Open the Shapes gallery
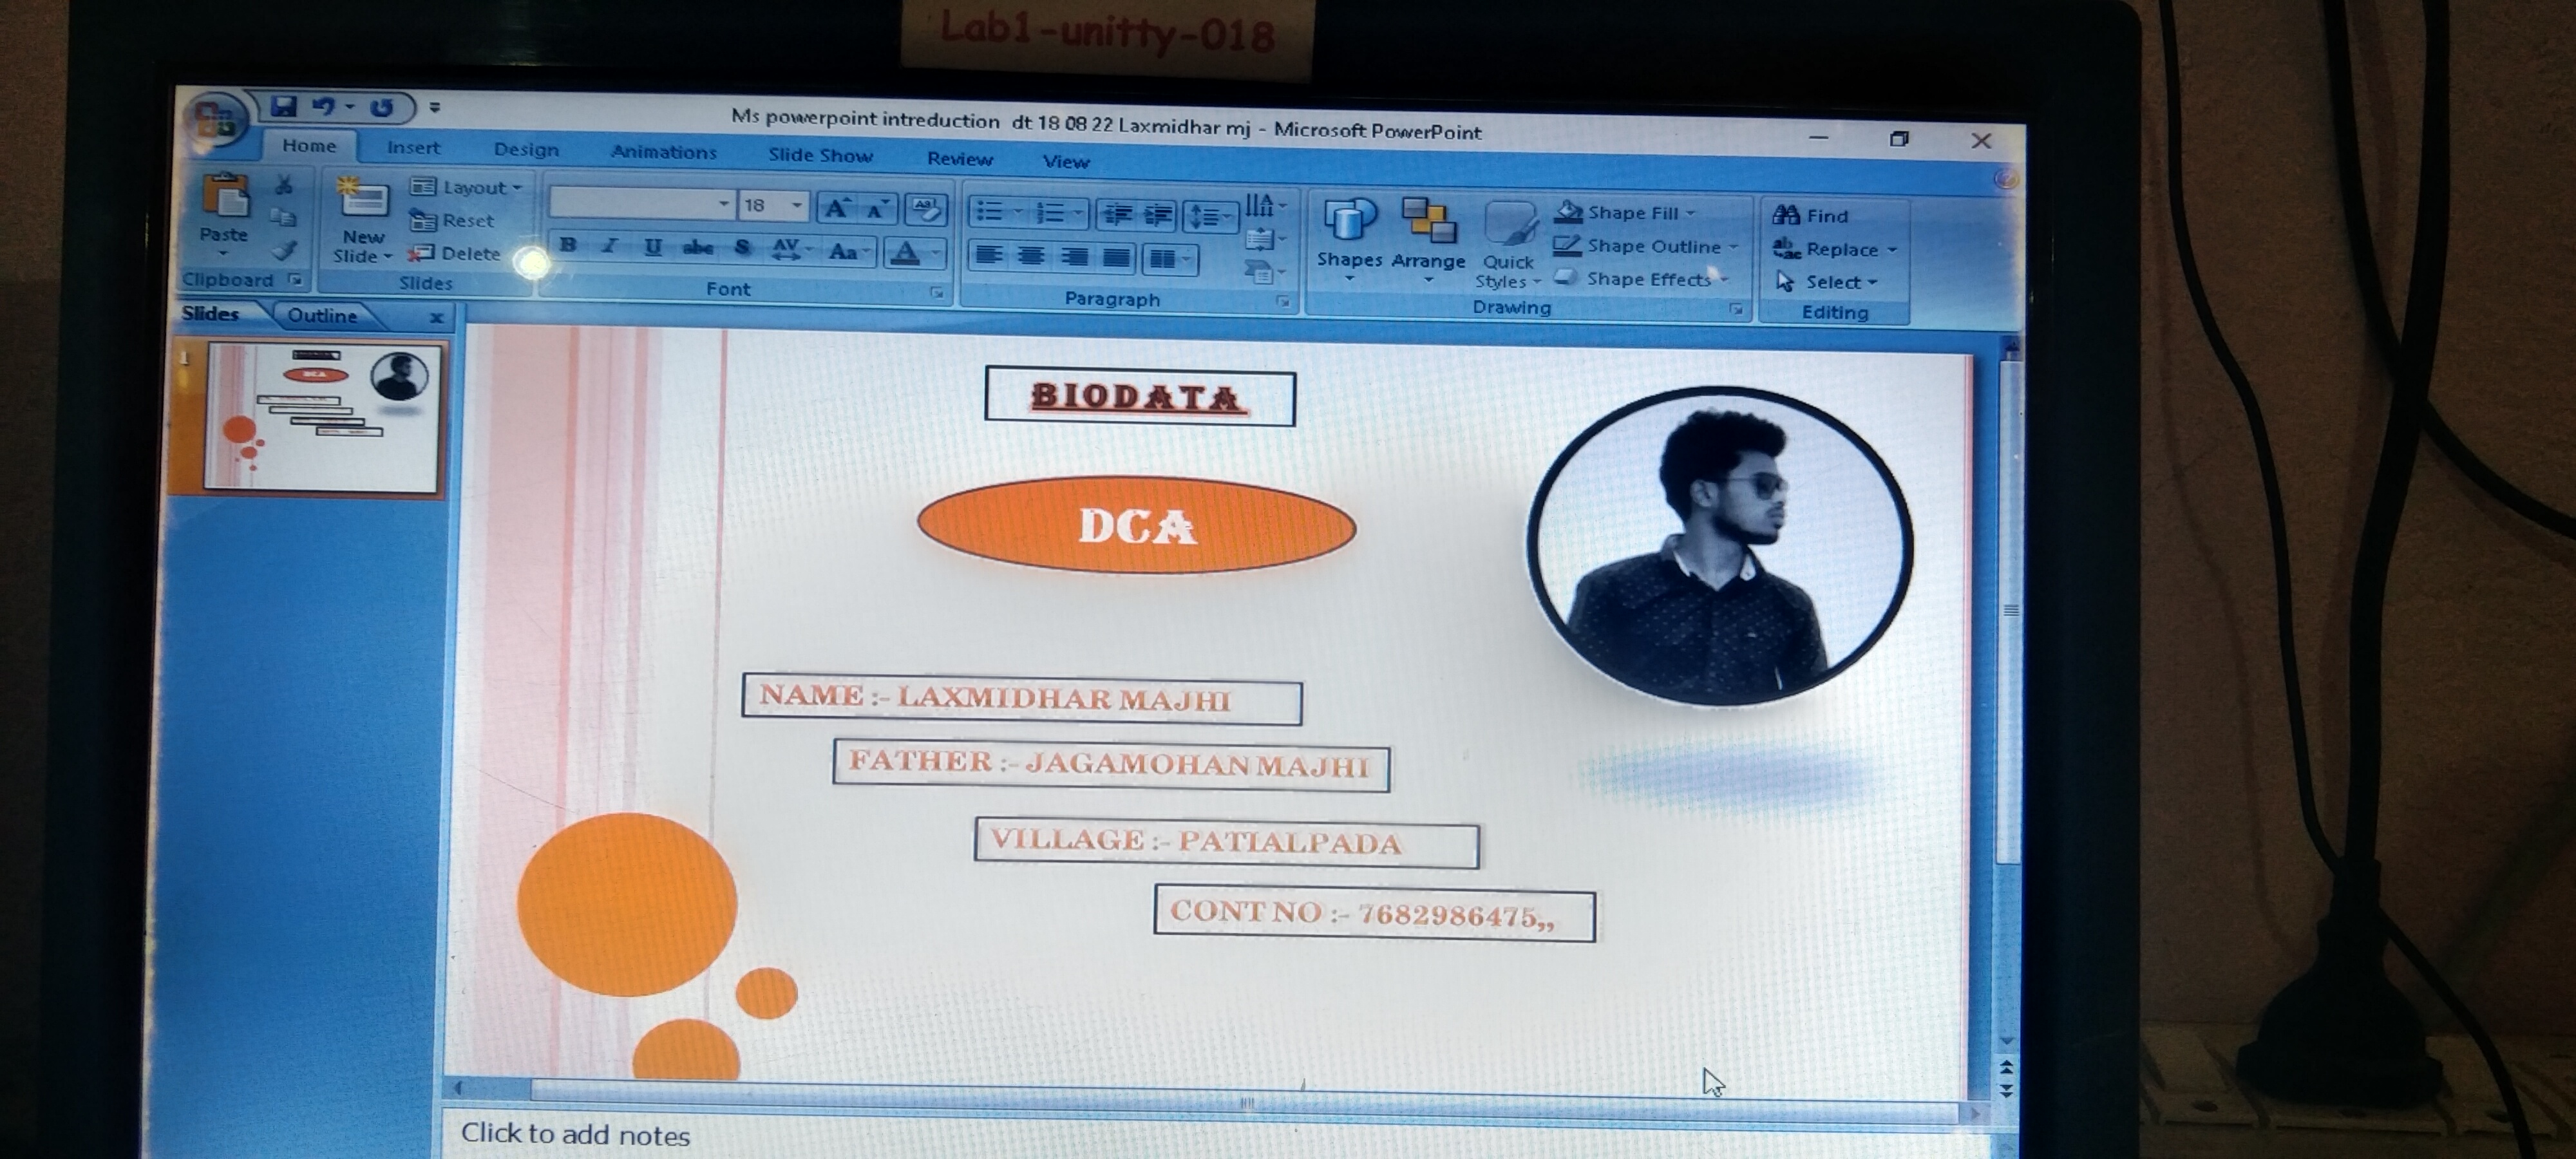2576x1159 pixels. (1349, 236)
